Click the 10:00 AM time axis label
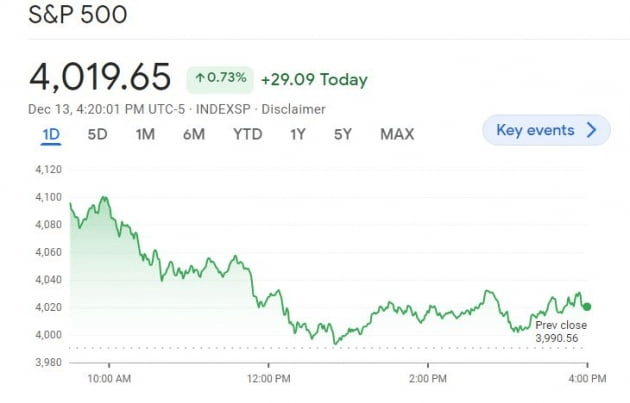Viewport: 630px width, 403px height. click(x=110, y=379)
